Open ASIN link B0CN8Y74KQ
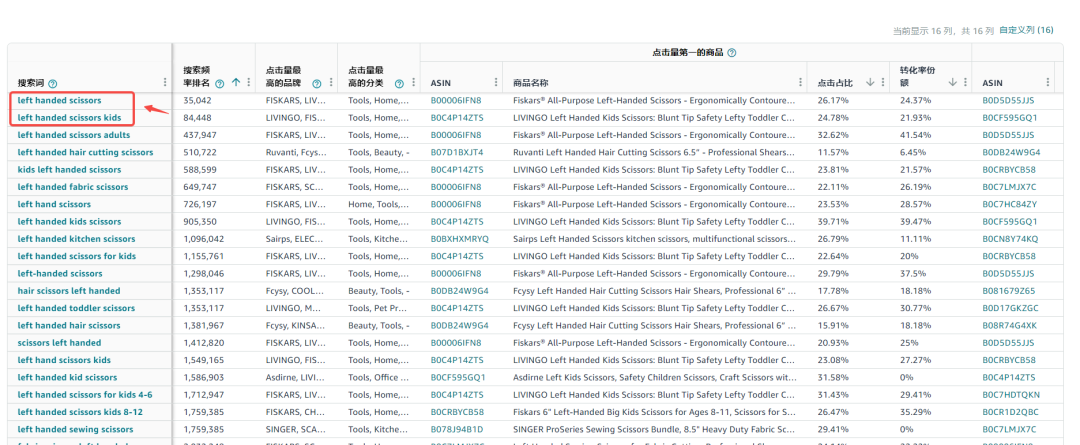The image size is (1080, 445). pyautogui.click(x=1010, y=239)
